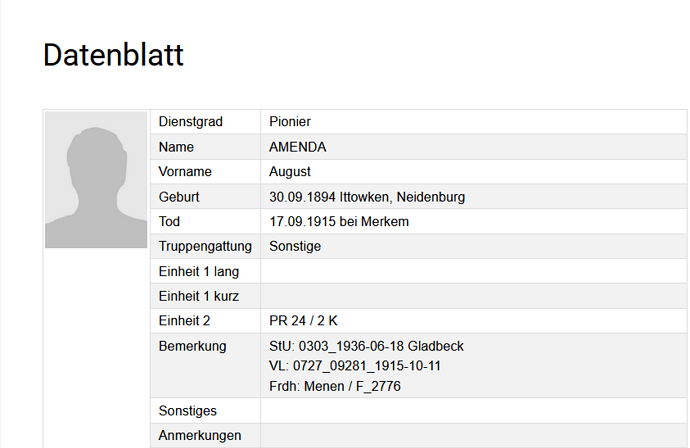
Task: Click the Anmerkungen label
Action: 200,436
